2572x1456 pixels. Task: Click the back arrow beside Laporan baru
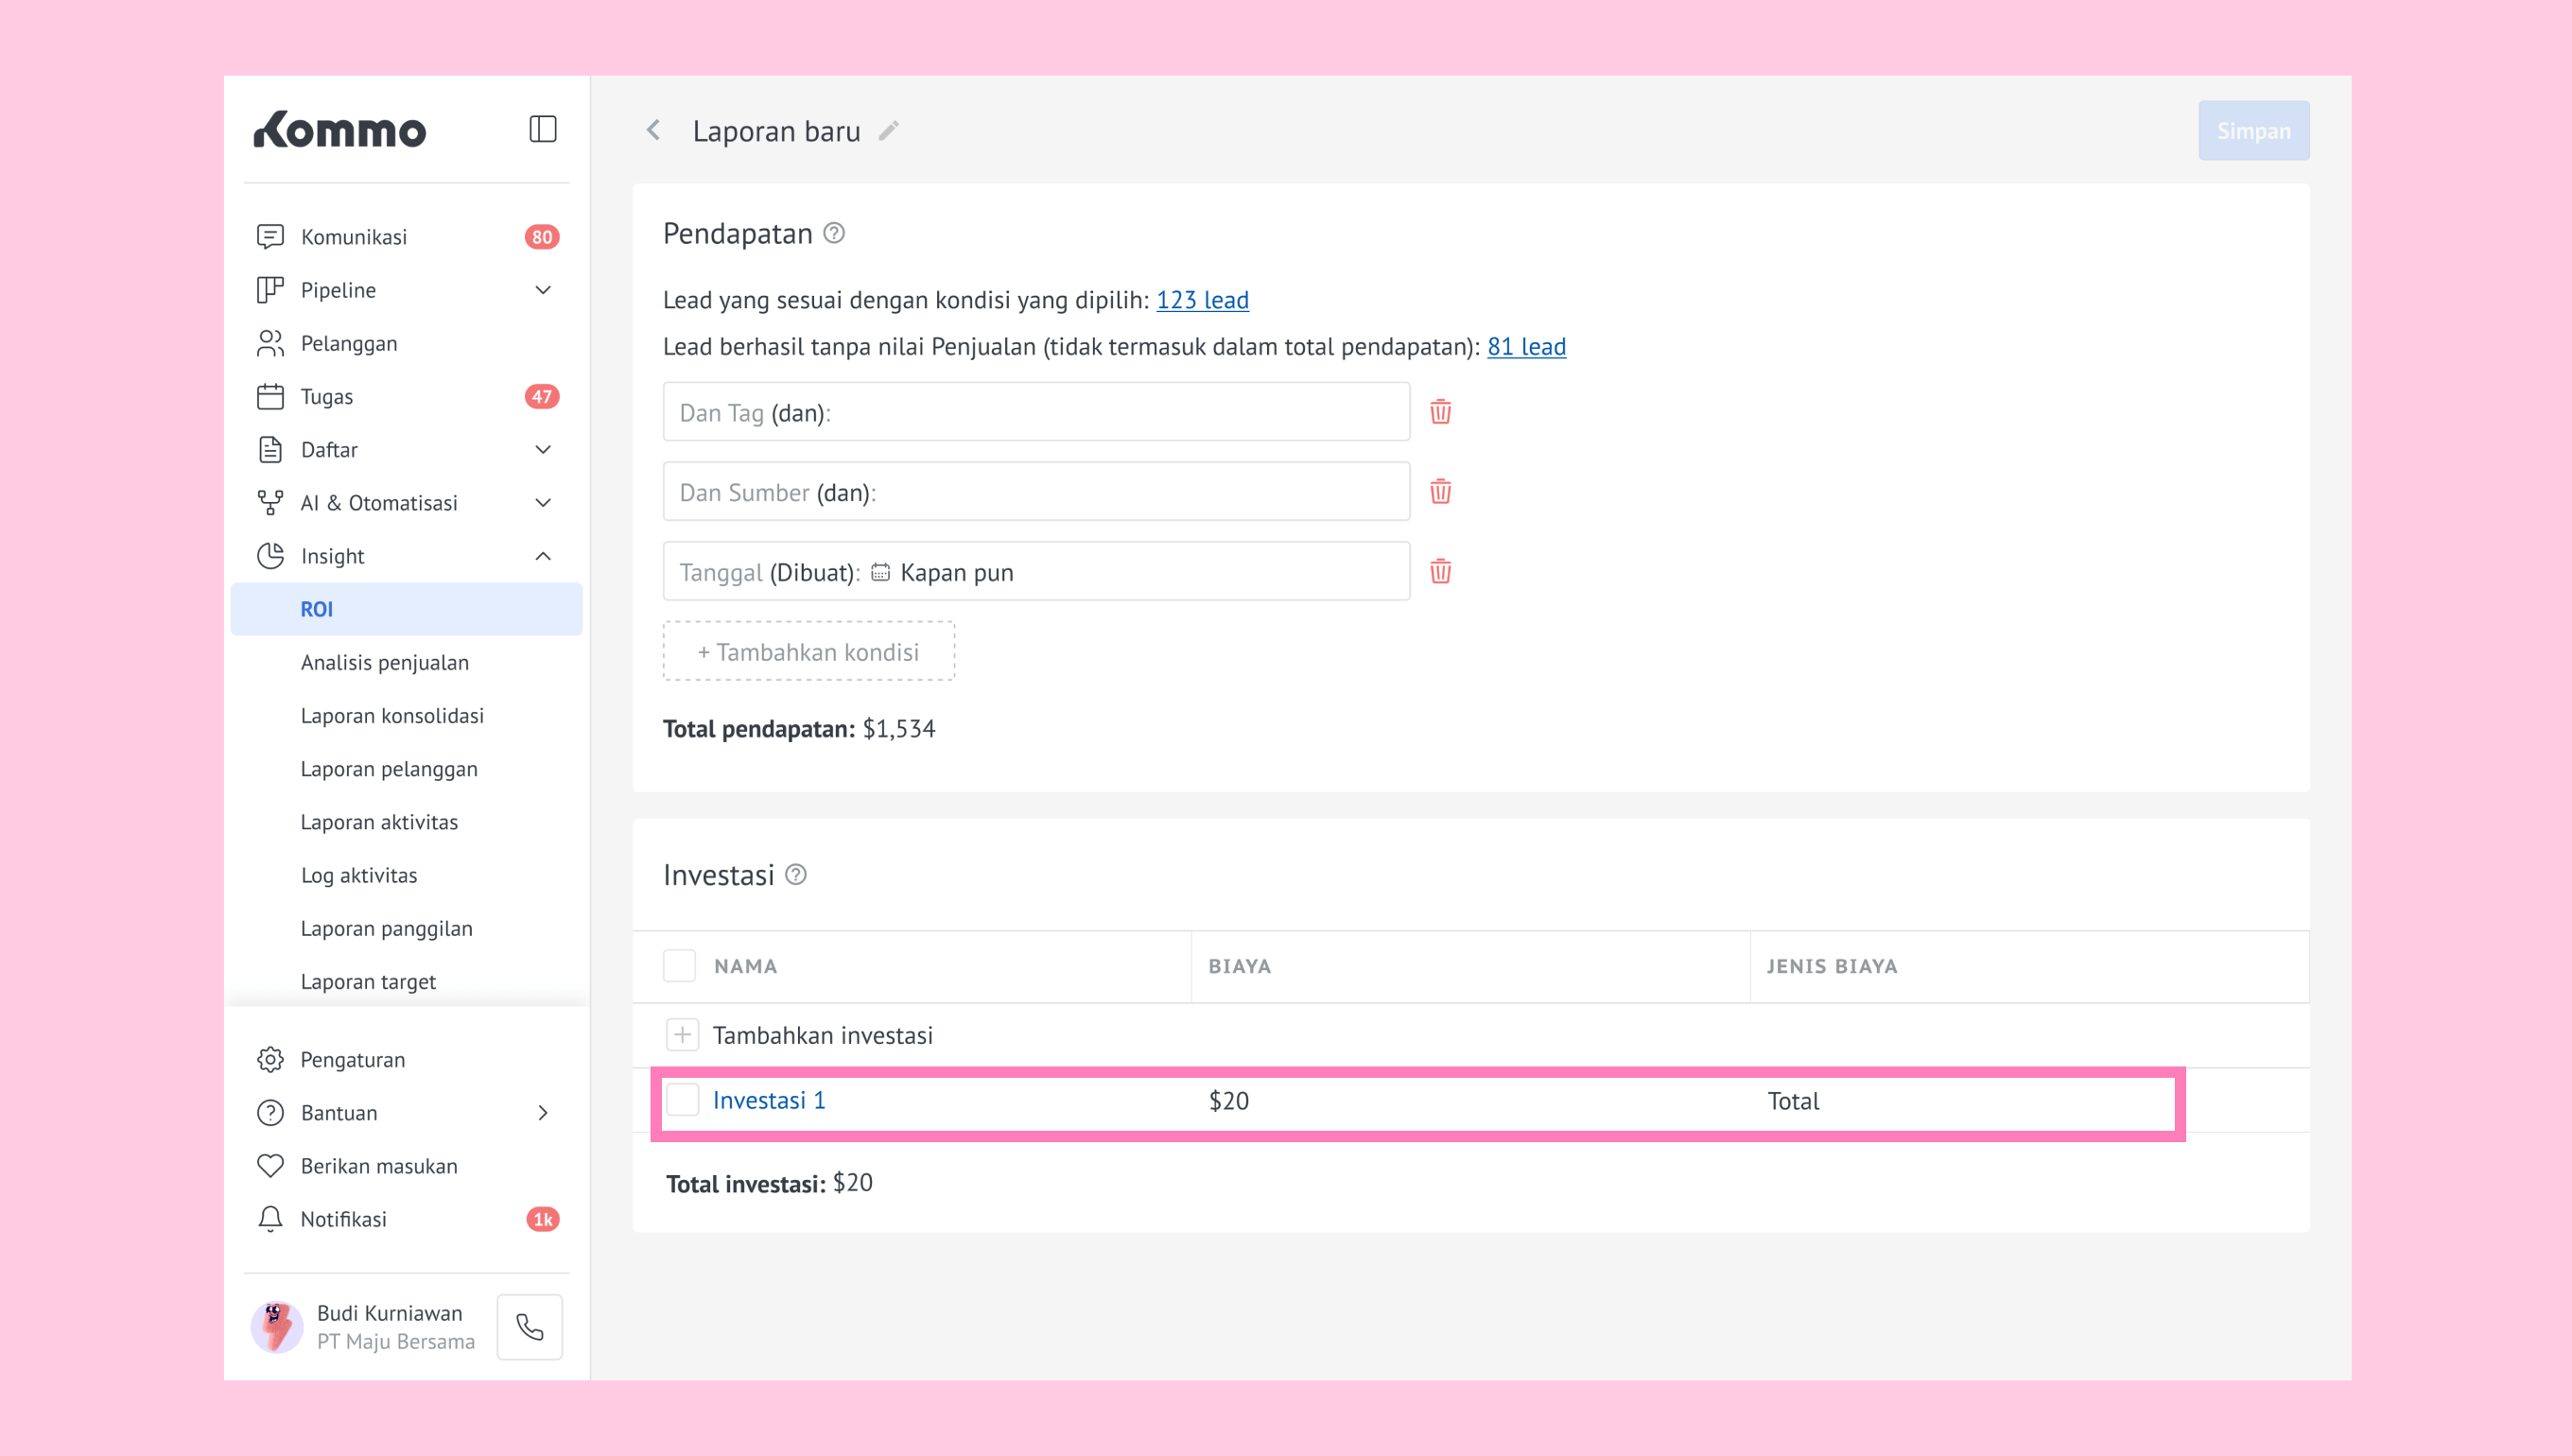coord(654,130)
